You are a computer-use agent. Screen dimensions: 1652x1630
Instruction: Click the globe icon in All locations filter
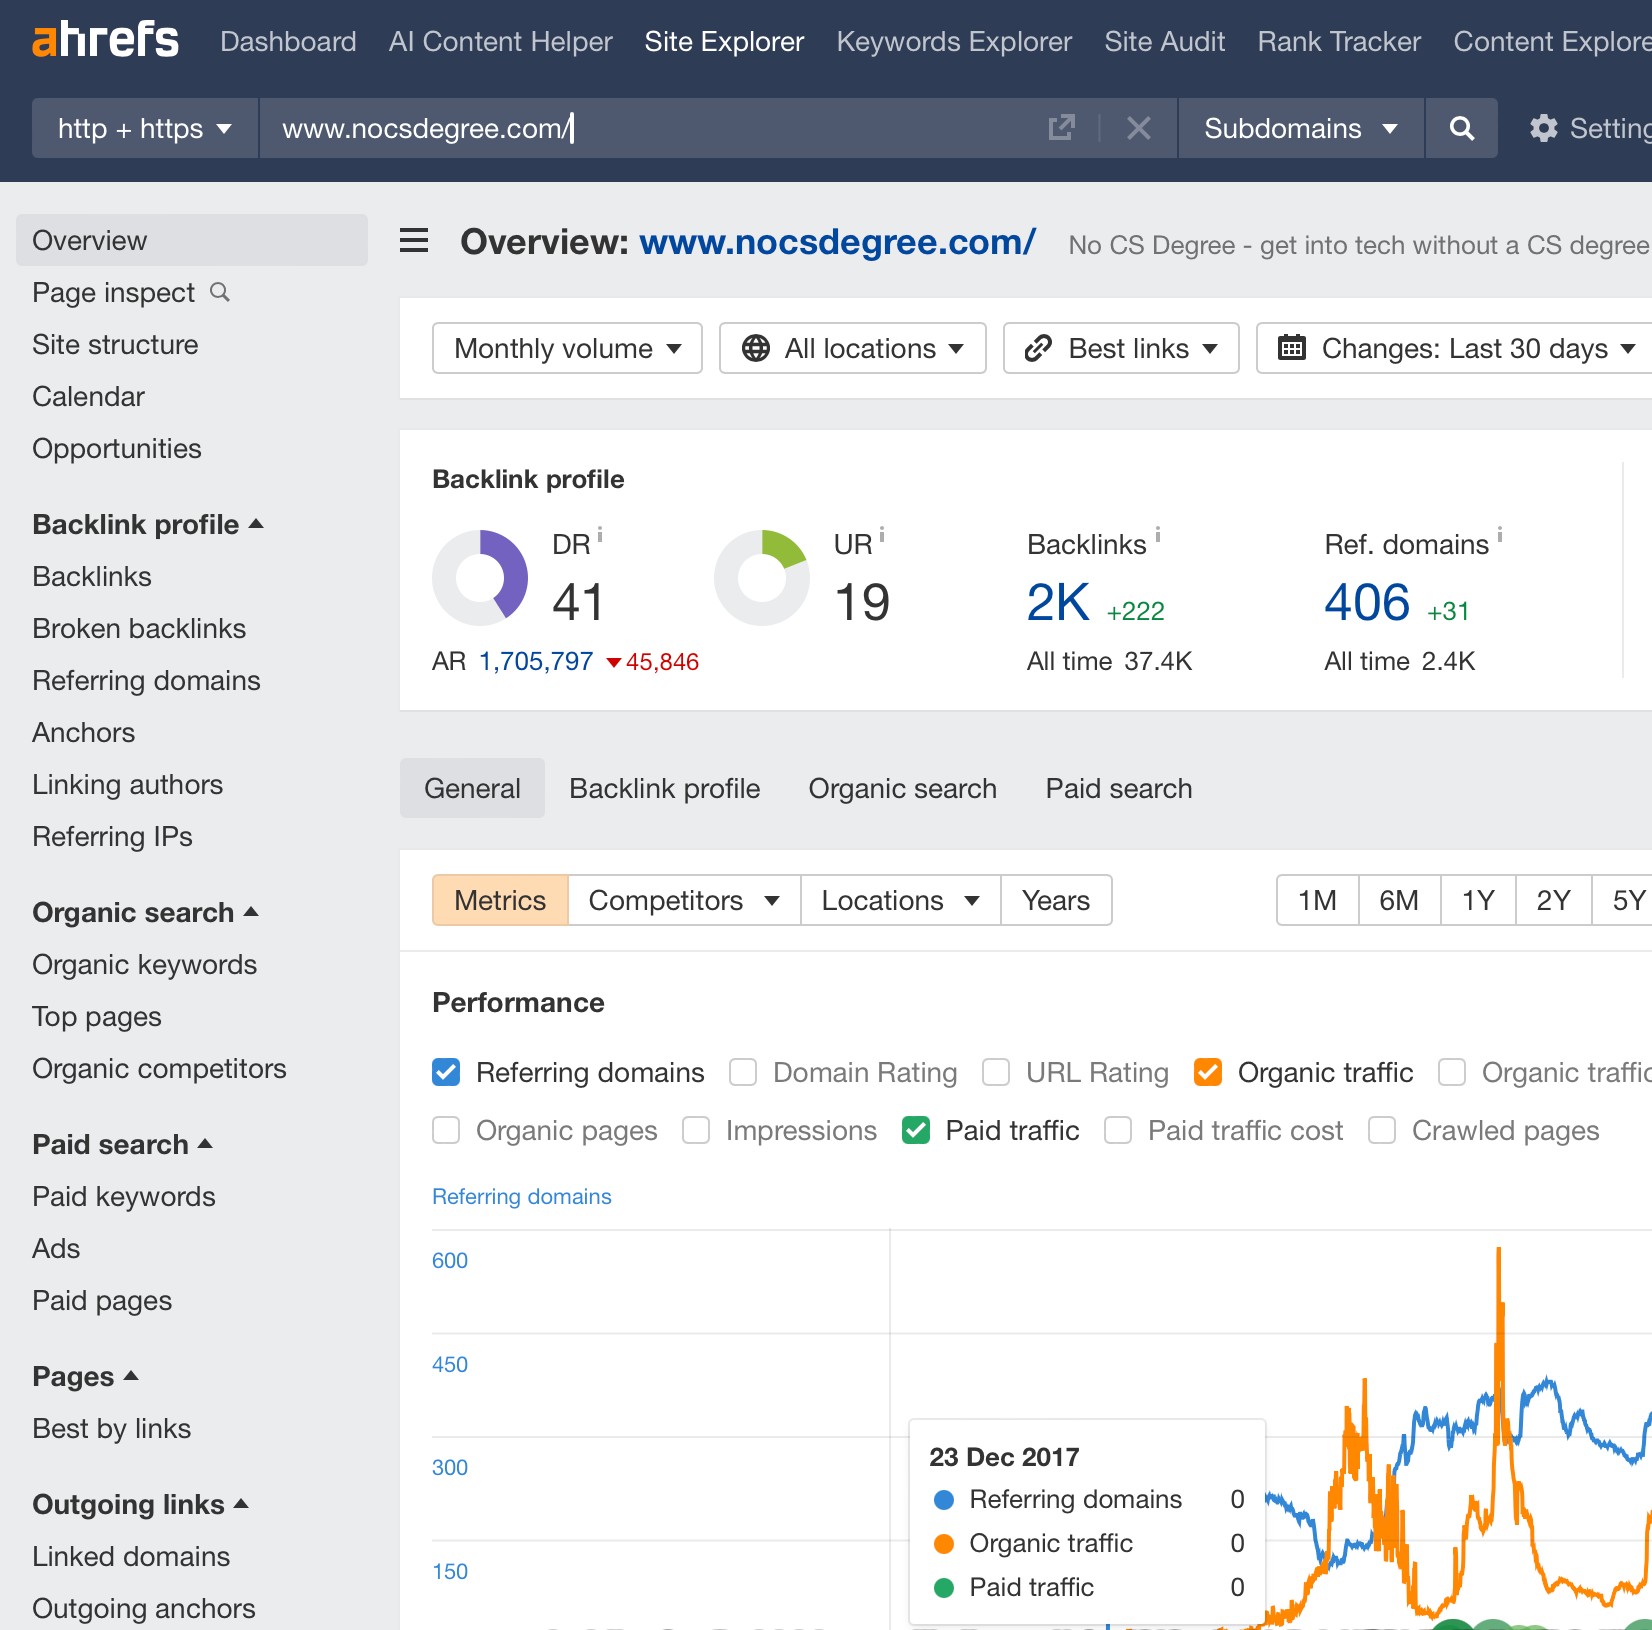click(x=757, y=348)
